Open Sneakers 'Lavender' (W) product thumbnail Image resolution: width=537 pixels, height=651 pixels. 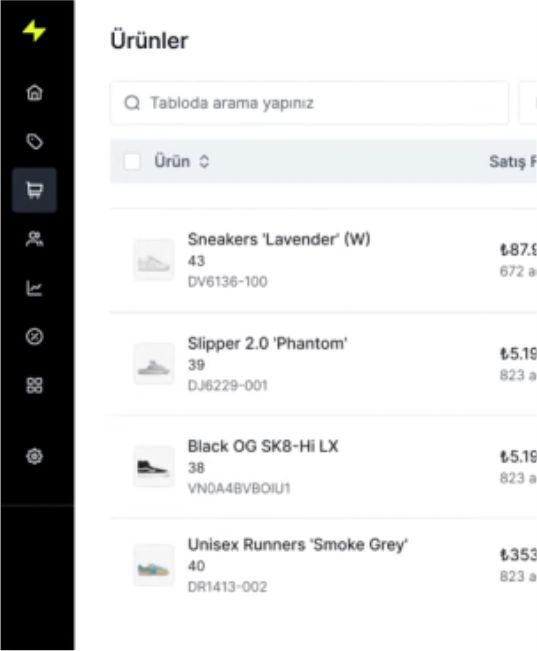pyautogui.click(x=154, y=261)
